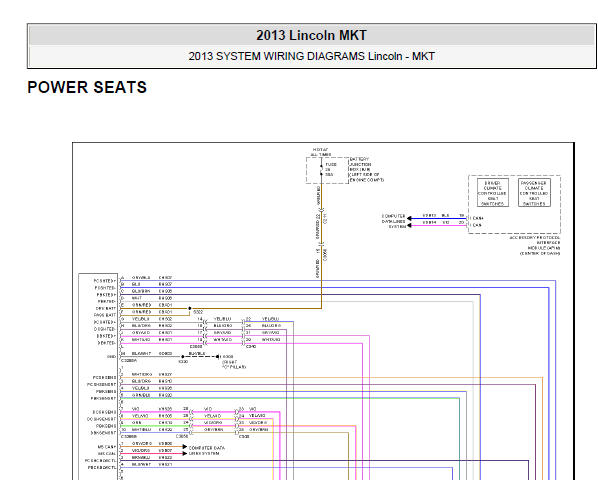Click the 'CAN+' pin label at APIM
The image size is (598, 480).
[477, 218]
